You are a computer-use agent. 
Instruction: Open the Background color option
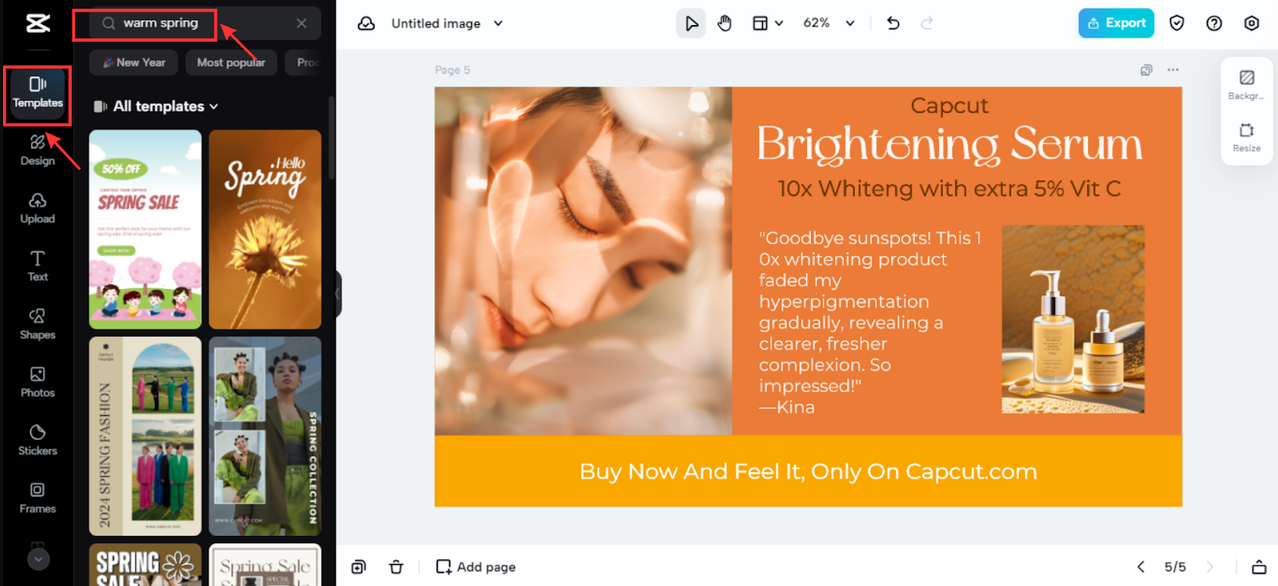(1246, 84)
